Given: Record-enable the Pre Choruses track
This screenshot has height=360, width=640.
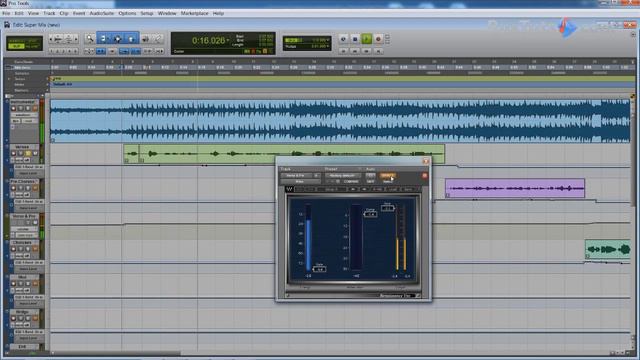Looking at the screenshot, I should pyautogui.click(x=13, y=188).
